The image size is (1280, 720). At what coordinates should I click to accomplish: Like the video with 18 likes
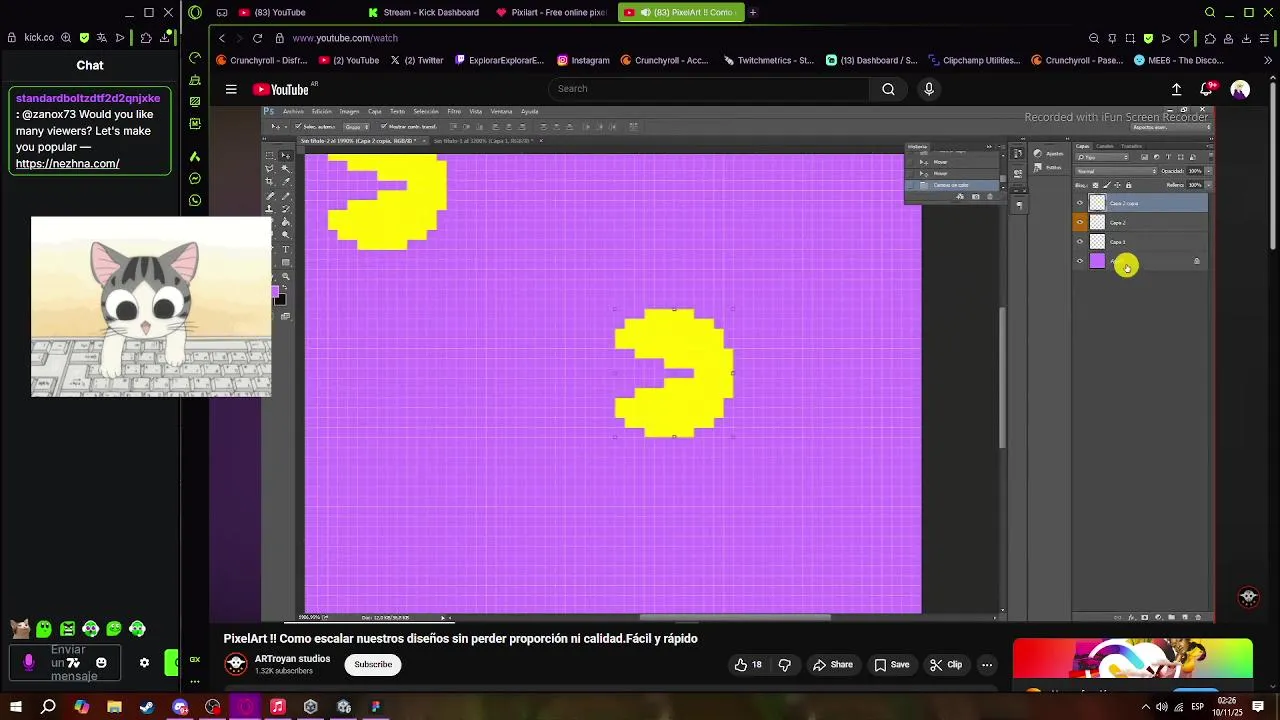[748, 665]
